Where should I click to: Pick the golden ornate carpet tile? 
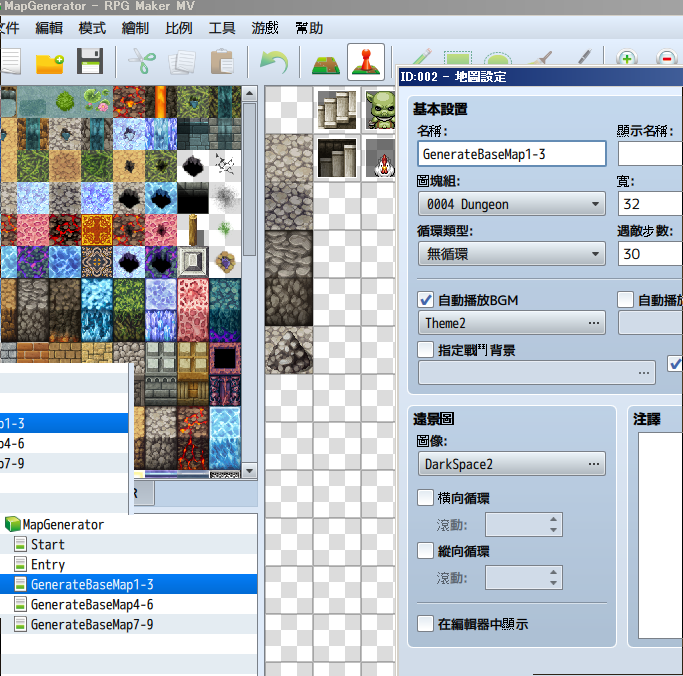(97, 230)
